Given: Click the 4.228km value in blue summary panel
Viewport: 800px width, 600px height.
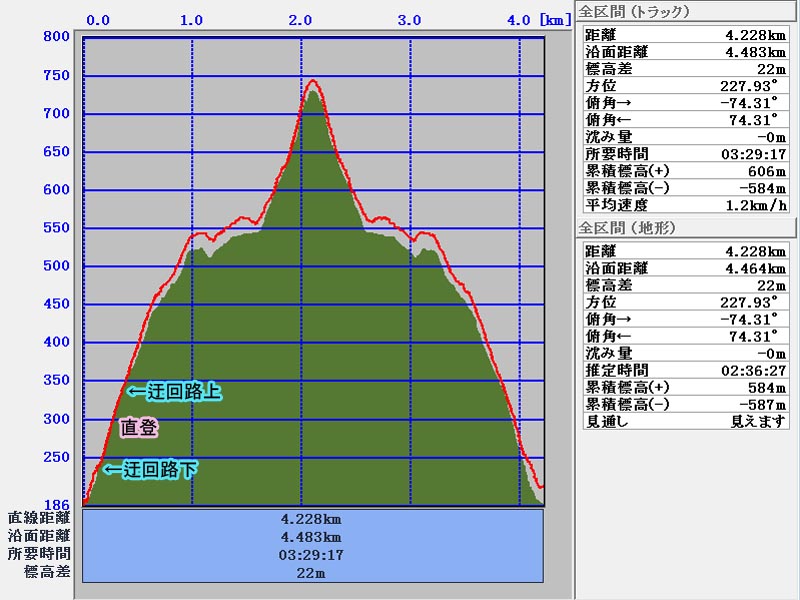Looking at the screenshot, I should (313, 519).
